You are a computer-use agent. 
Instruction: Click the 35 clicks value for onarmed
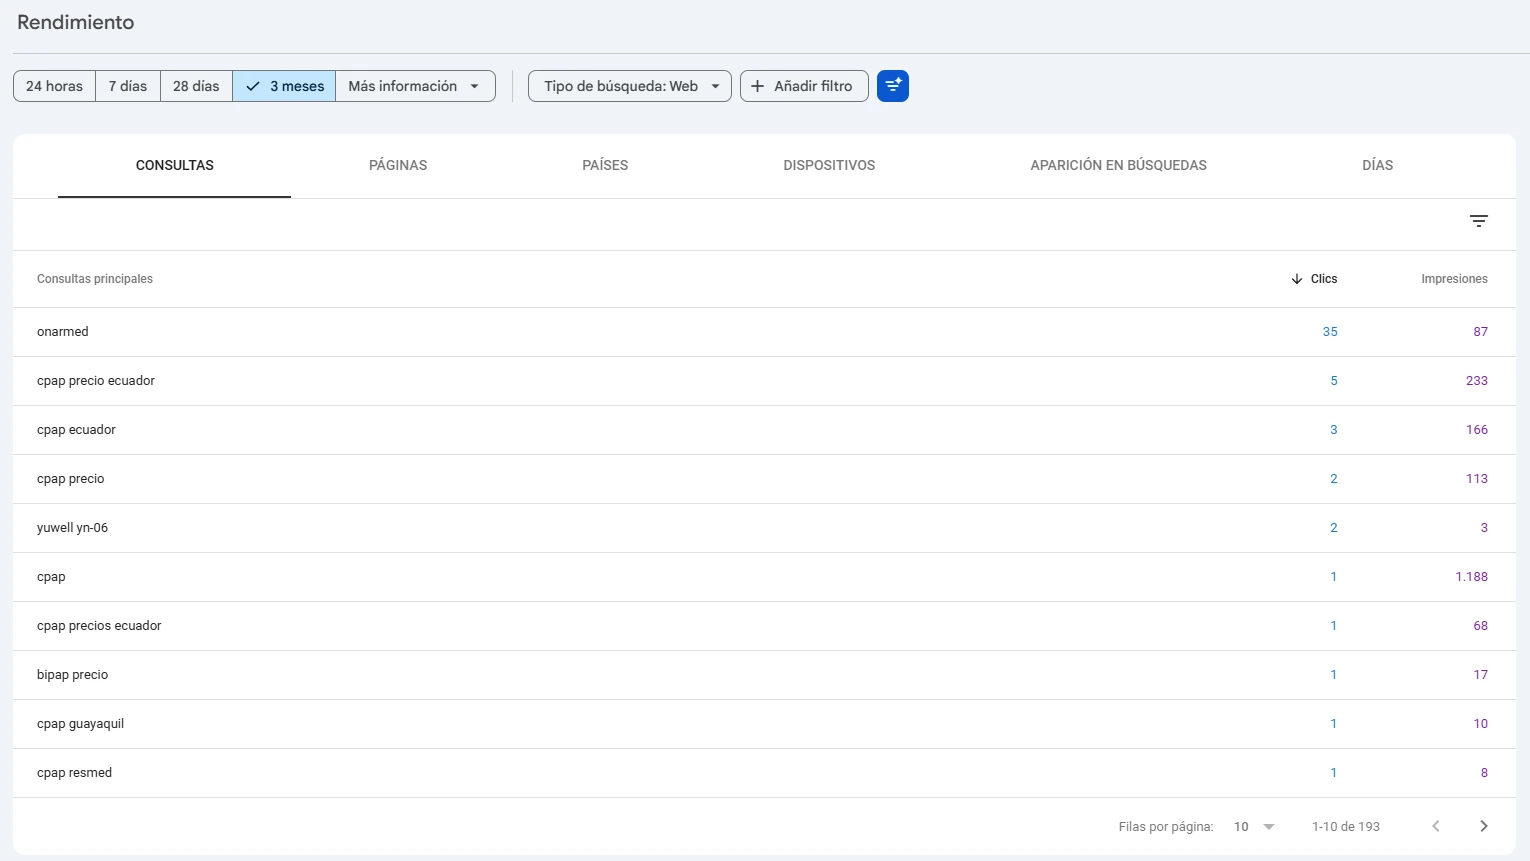point(1330,332)
